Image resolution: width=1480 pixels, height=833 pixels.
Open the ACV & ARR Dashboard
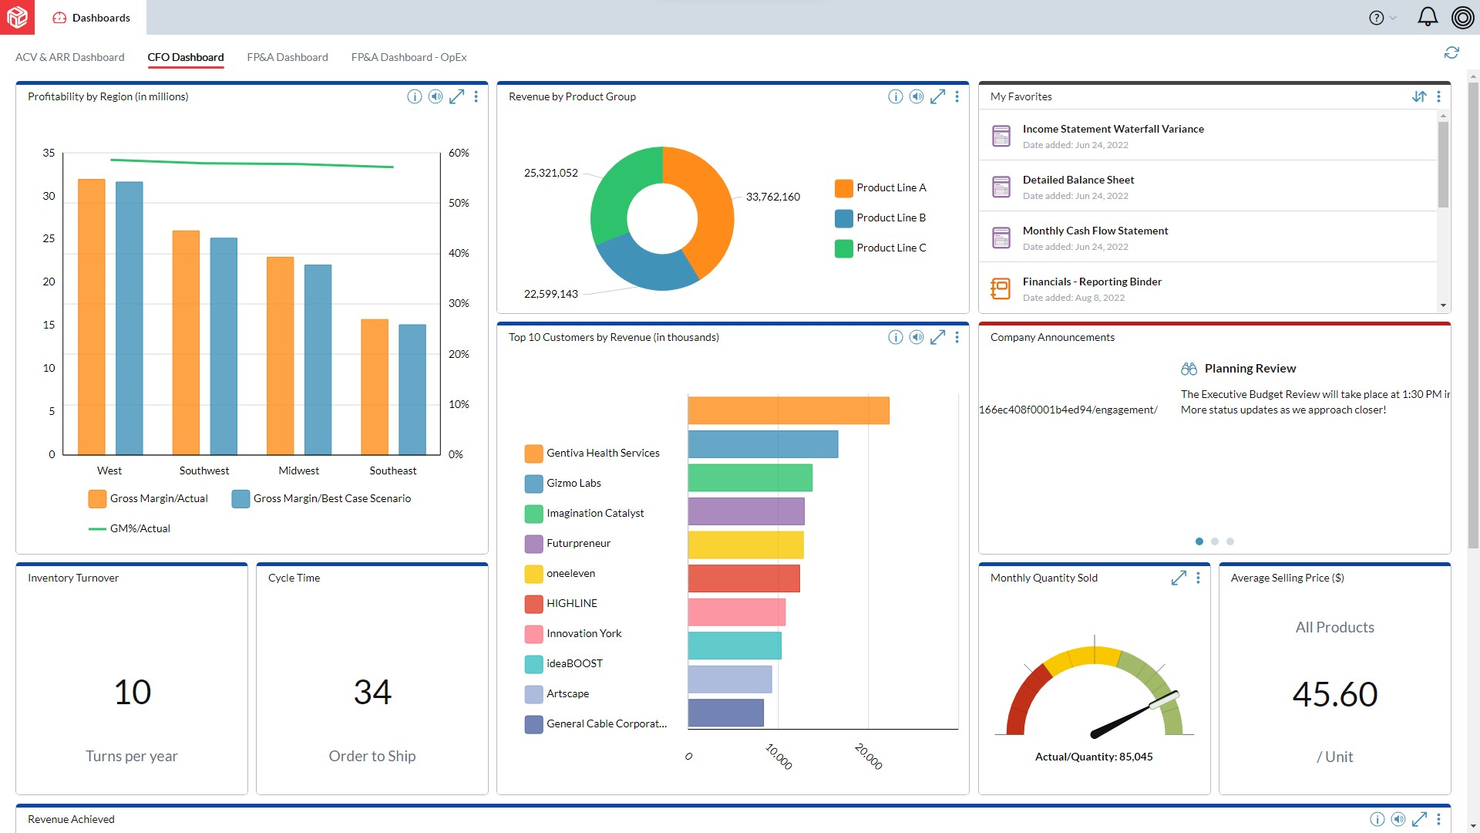click(69, 57)
